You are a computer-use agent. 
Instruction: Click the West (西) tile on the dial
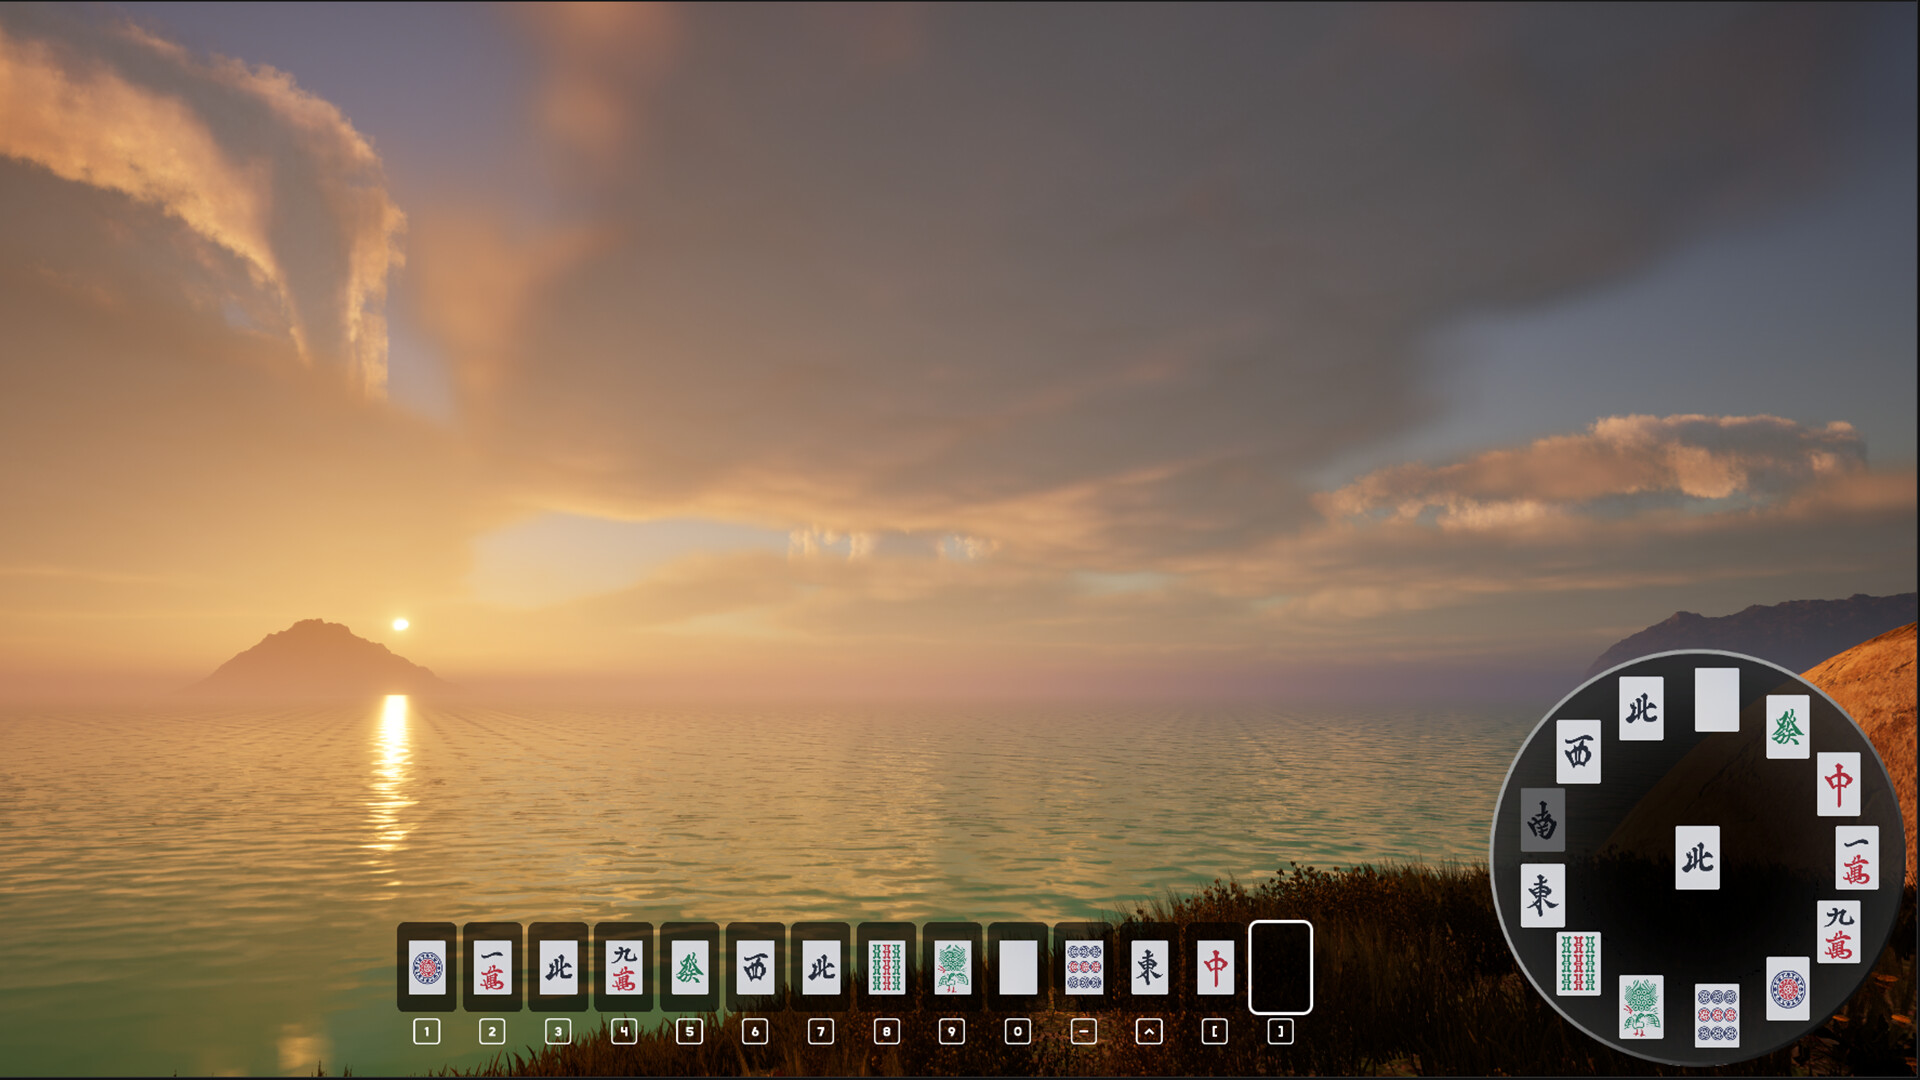coord(1580,750)
